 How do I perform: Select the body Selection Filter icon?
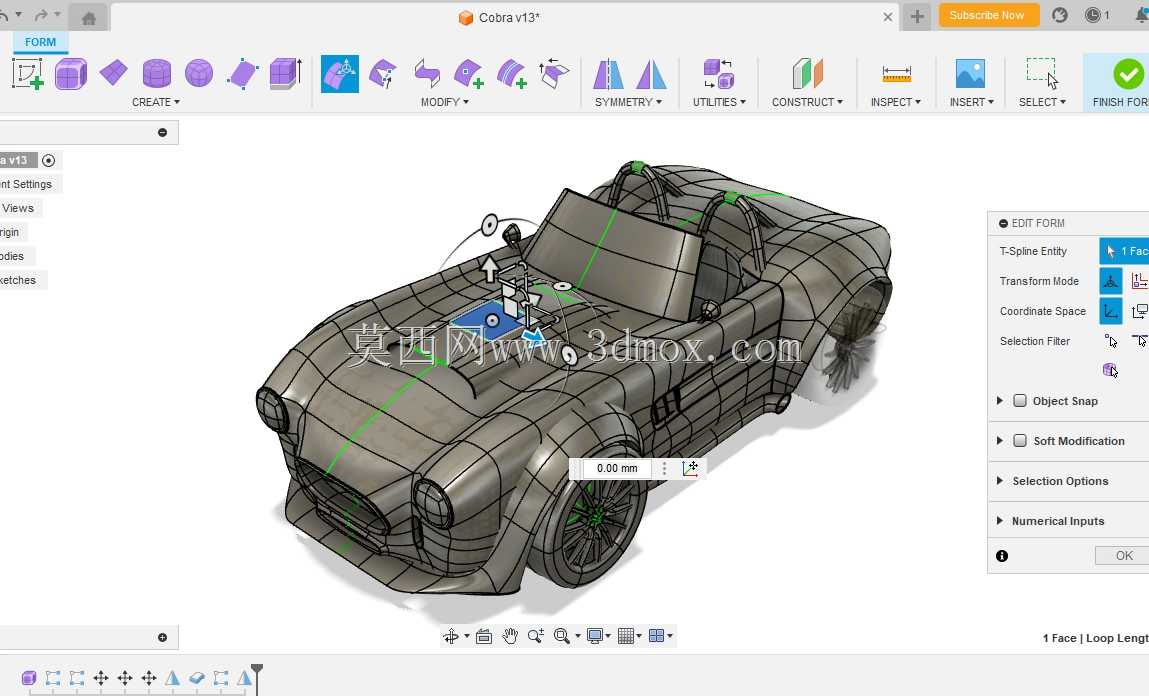1111,370
